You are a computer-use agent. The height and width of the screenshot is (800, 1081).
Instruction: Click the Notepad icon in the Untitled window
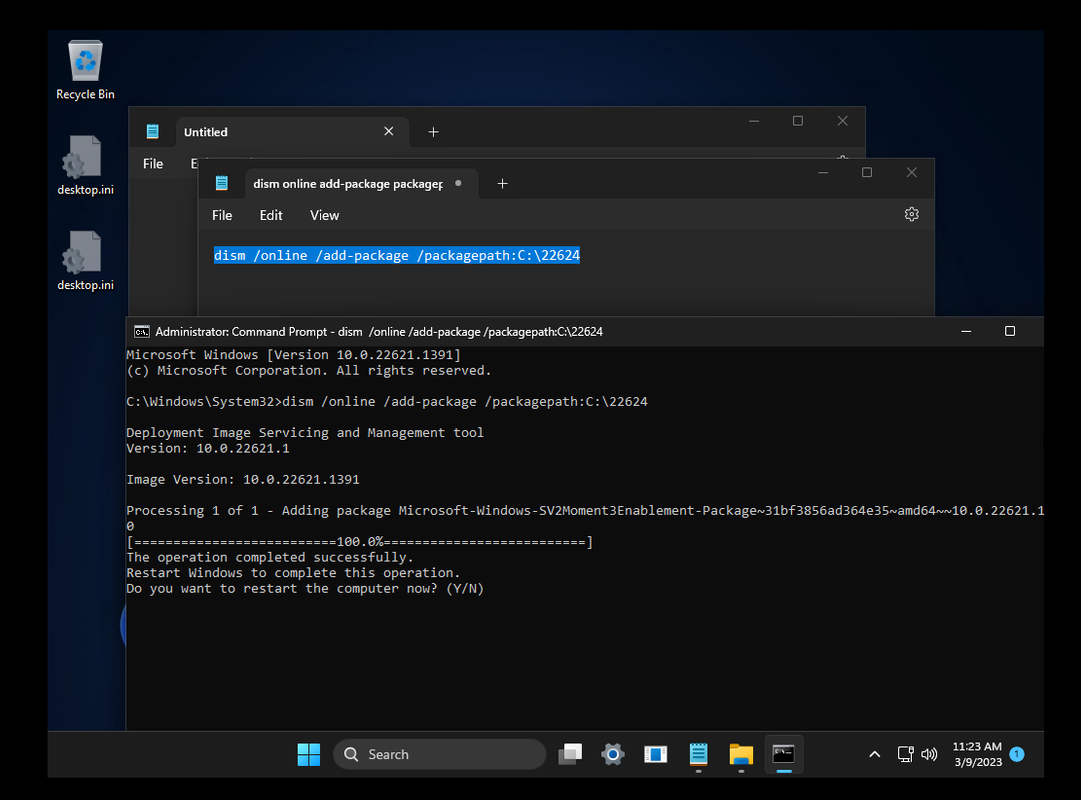point(153,131)
